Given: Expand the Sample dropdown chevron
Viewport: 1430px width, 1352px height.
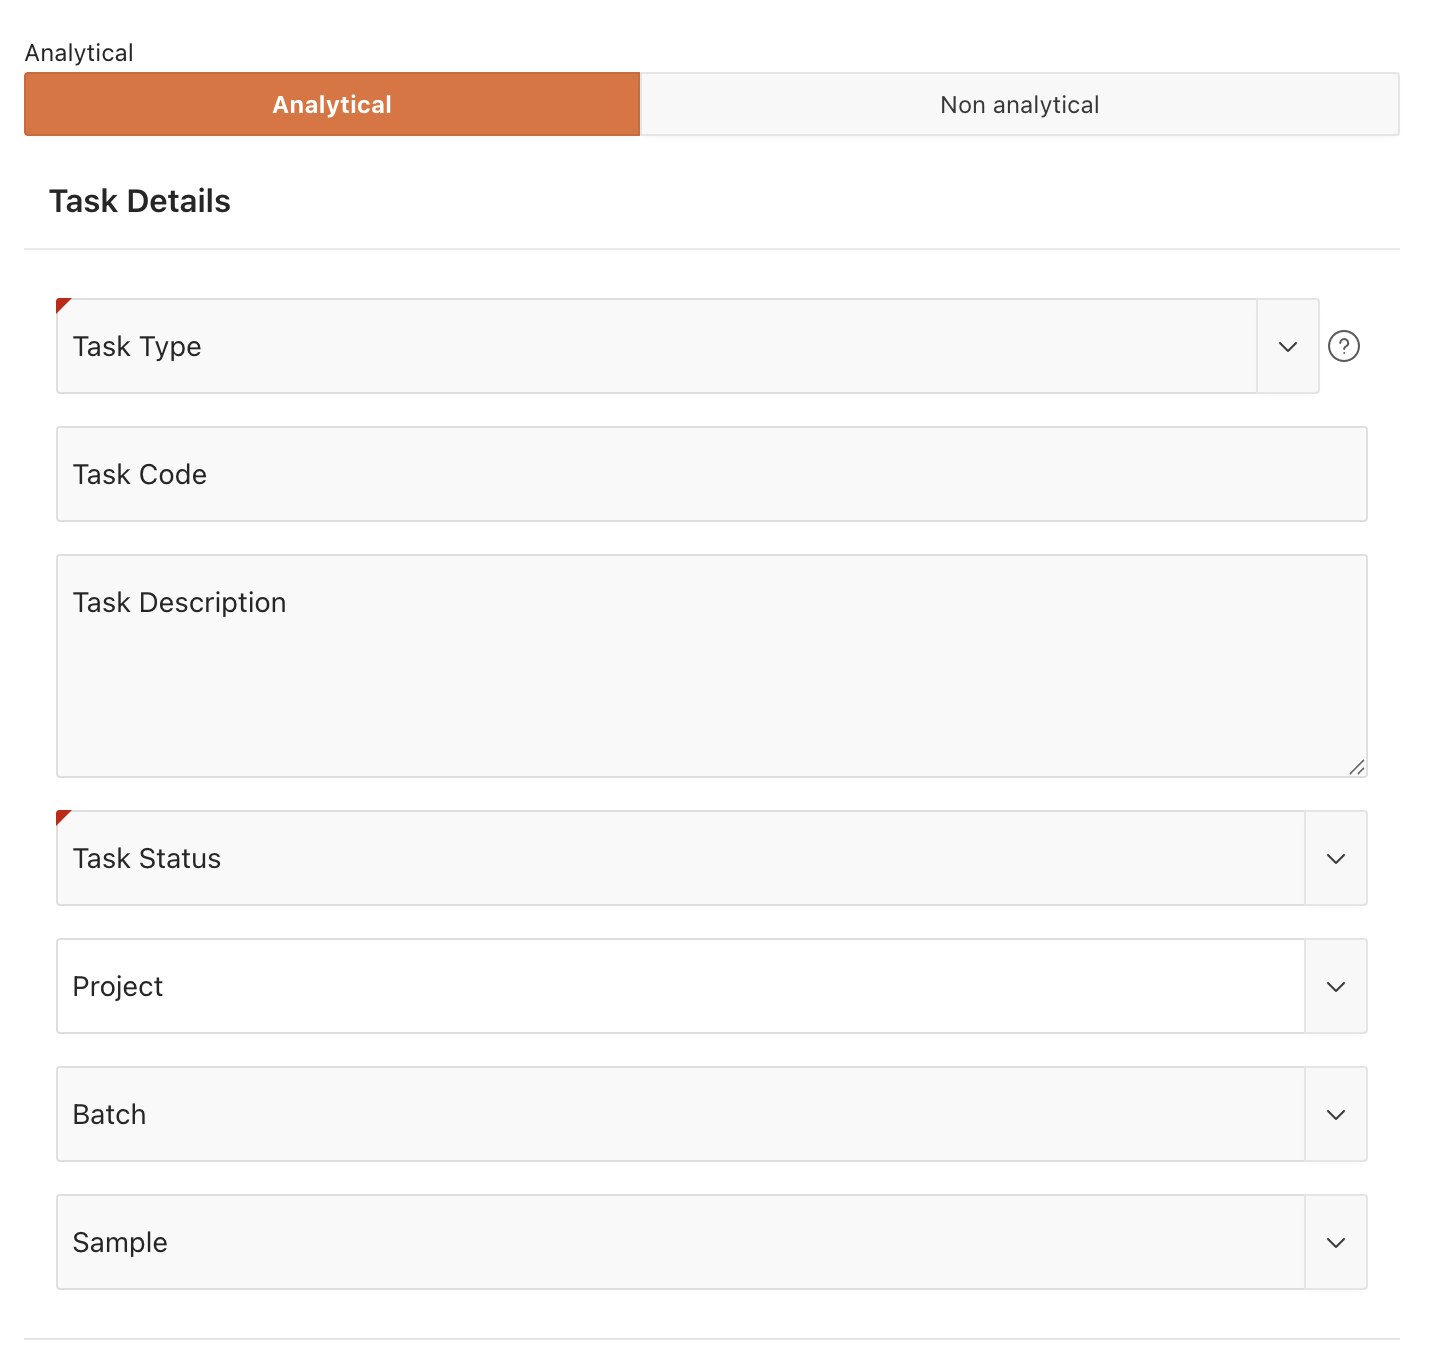Looking at the screenshot, I should point(1335,1242).
